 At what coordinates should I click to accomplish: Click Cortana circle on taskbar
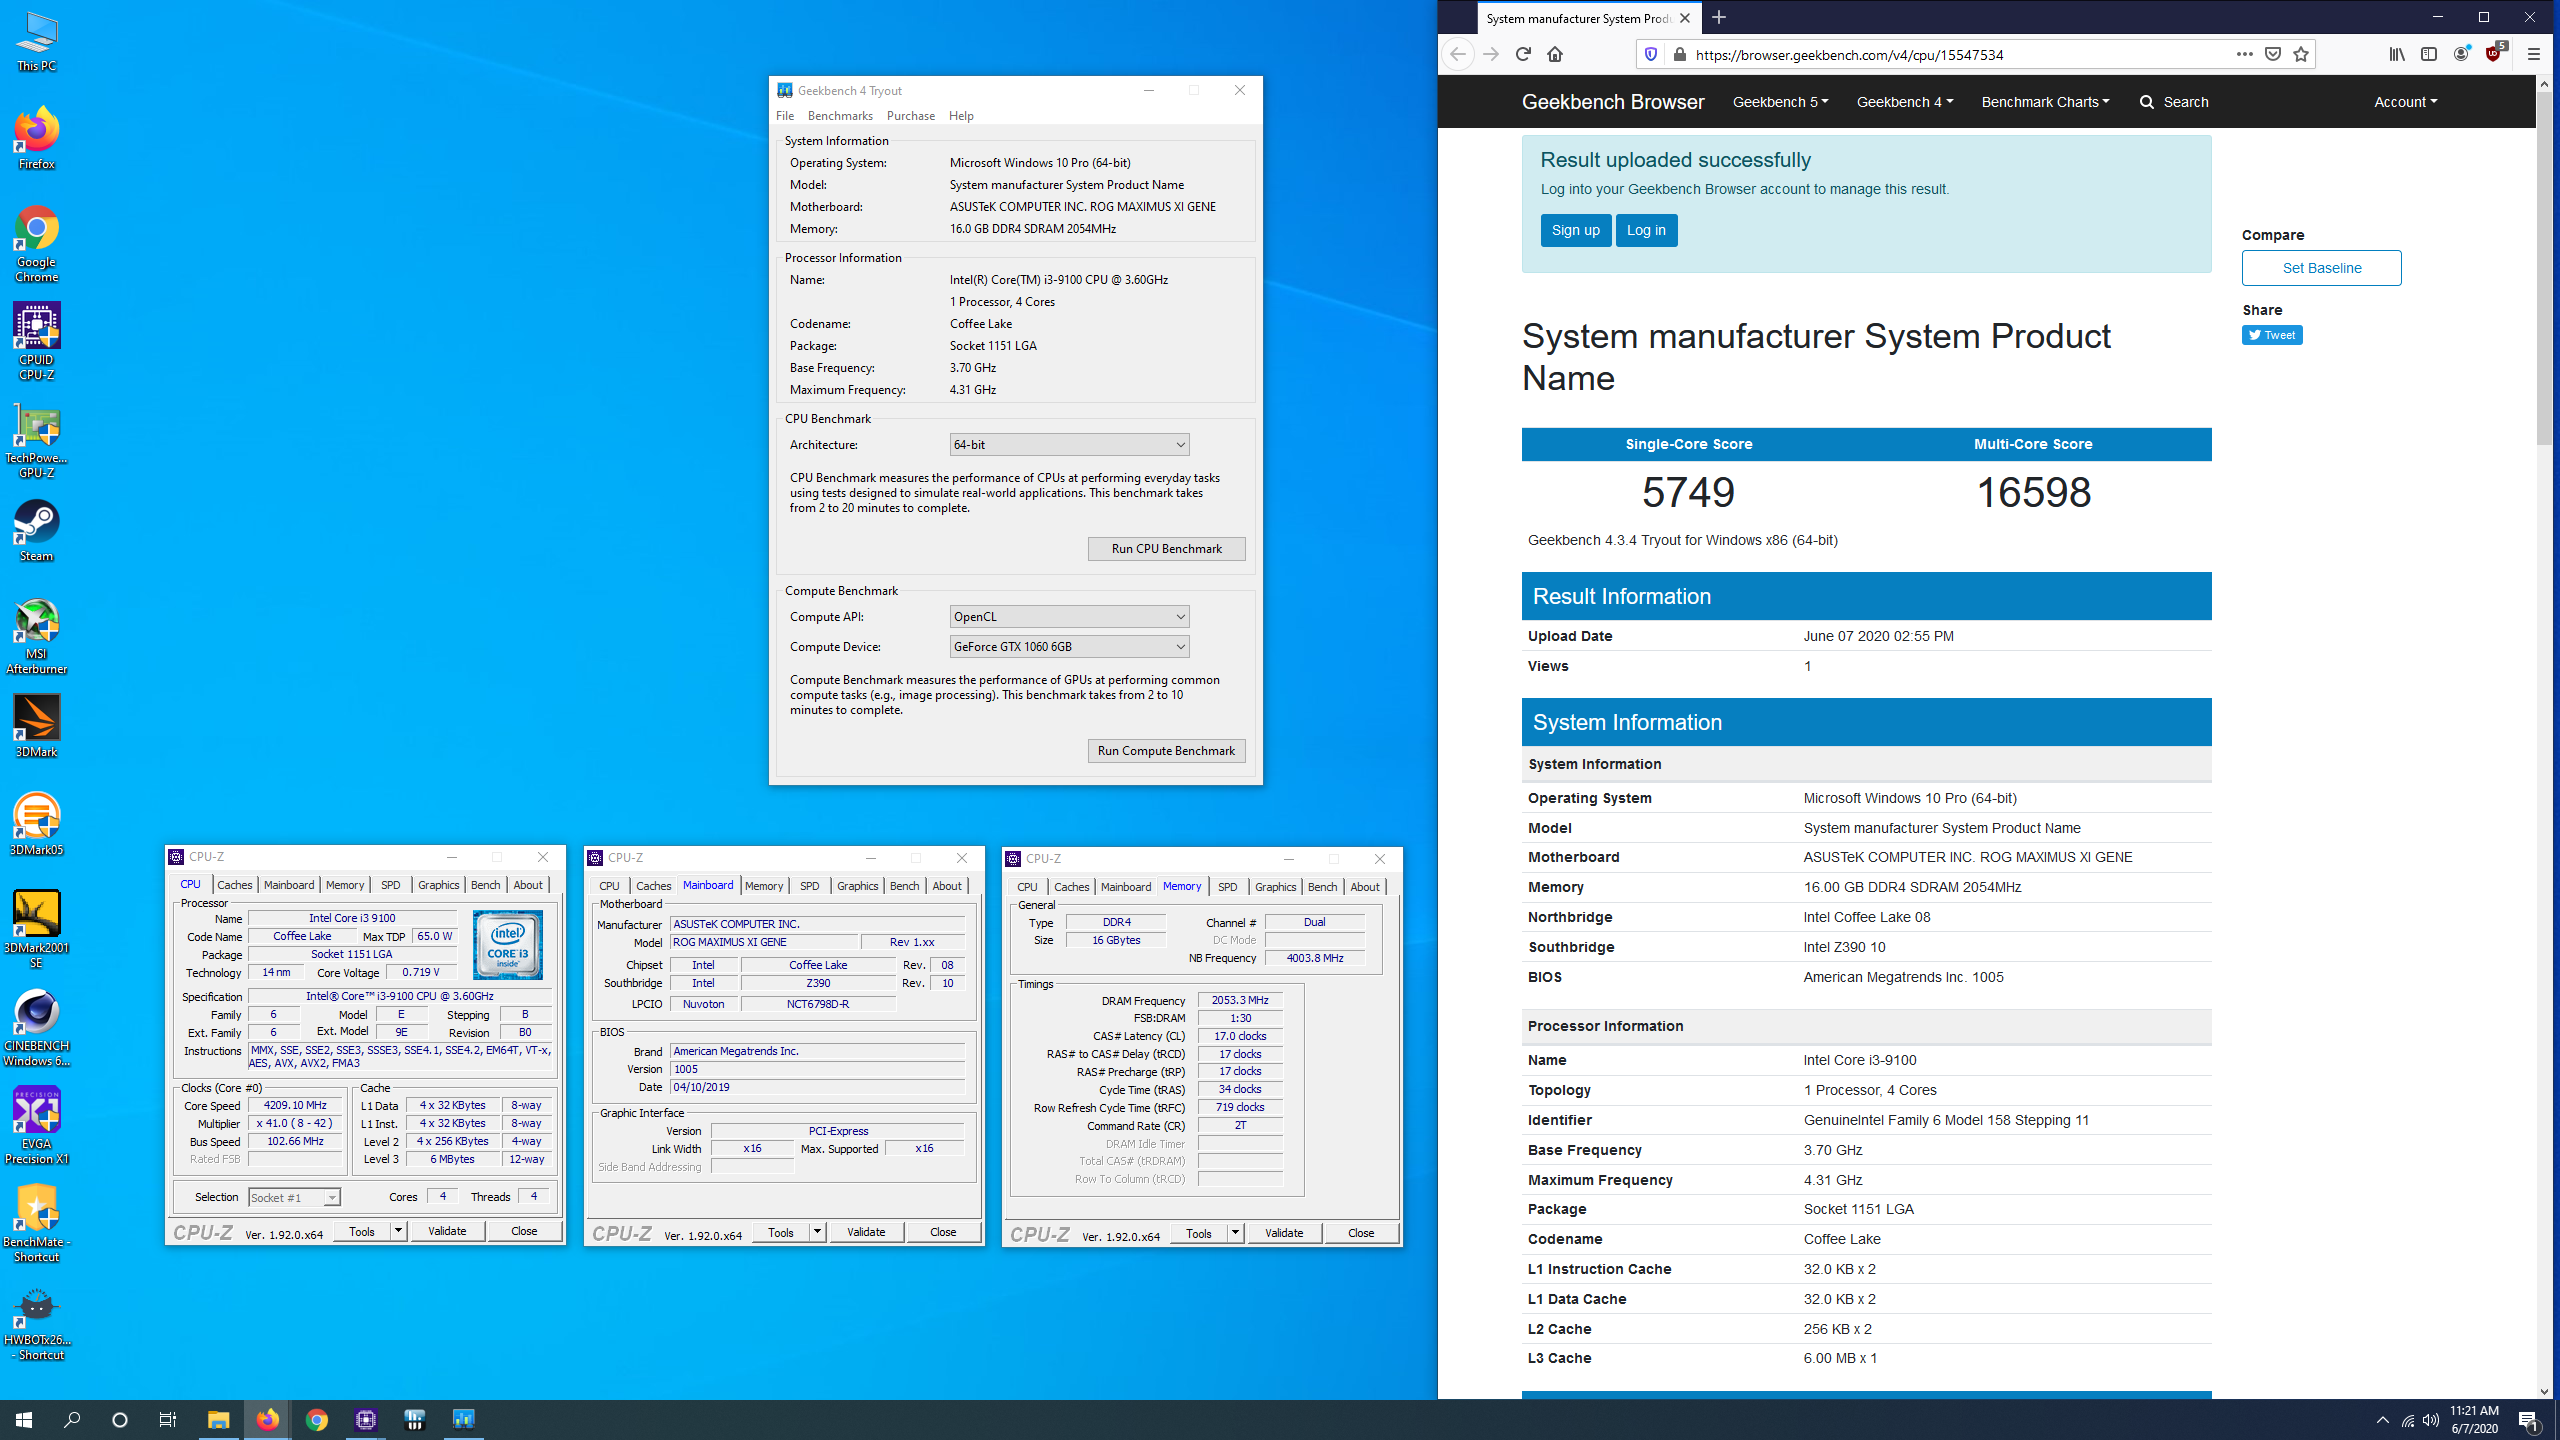tap(120, 1419)
